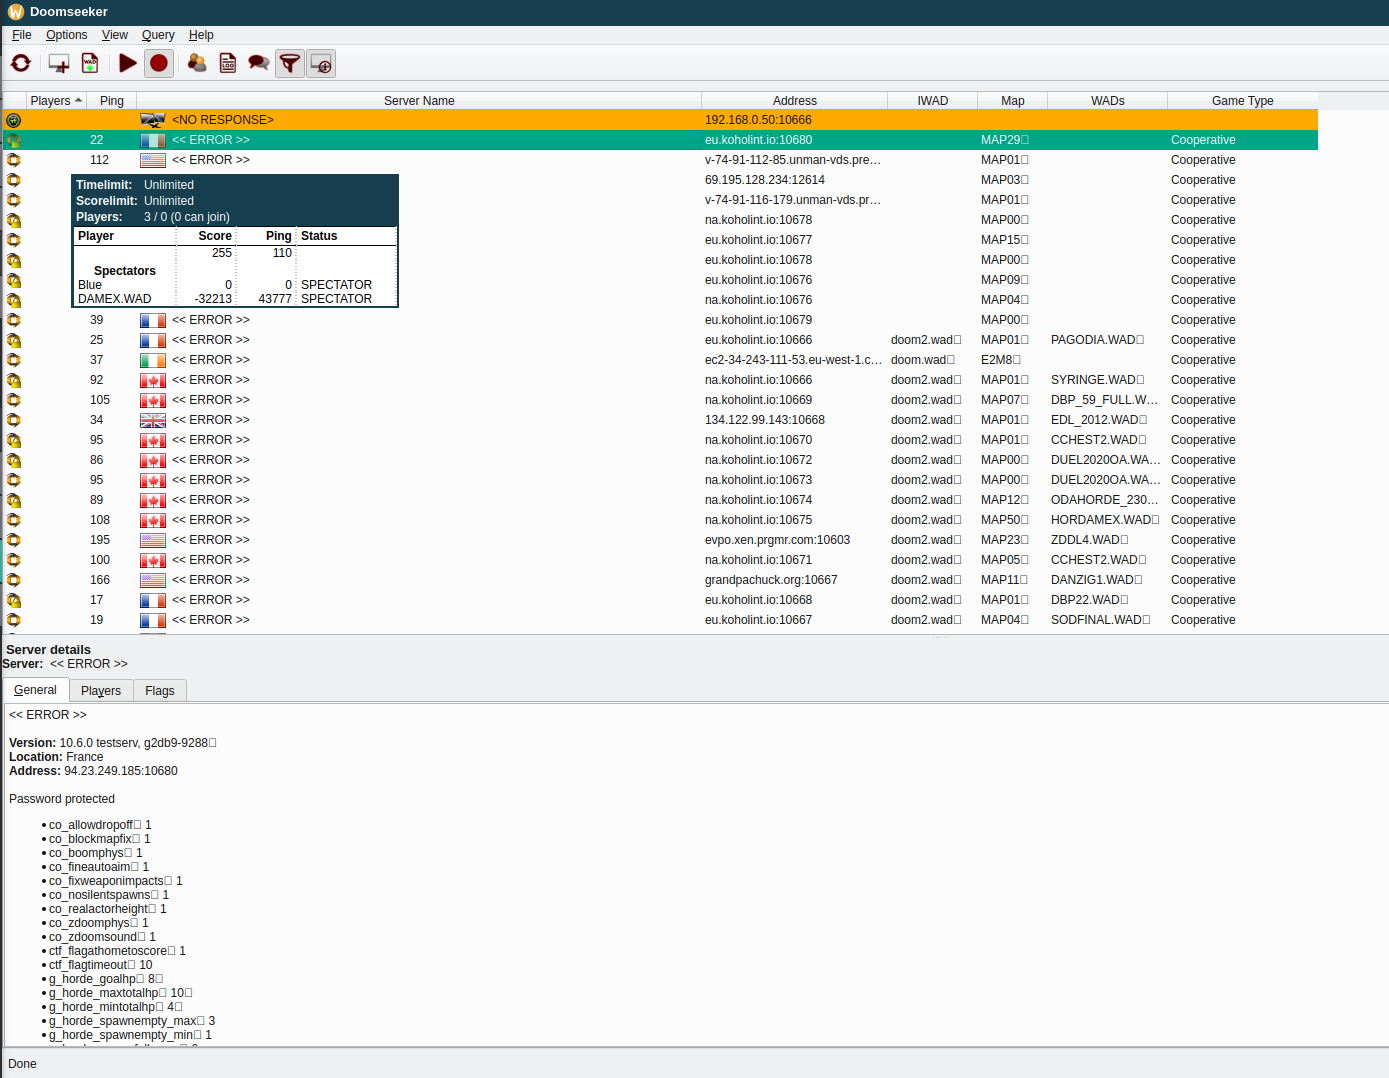Select the NO RESPONSE server row
Screen dimensions: 1389x1078
coord(222,120)
